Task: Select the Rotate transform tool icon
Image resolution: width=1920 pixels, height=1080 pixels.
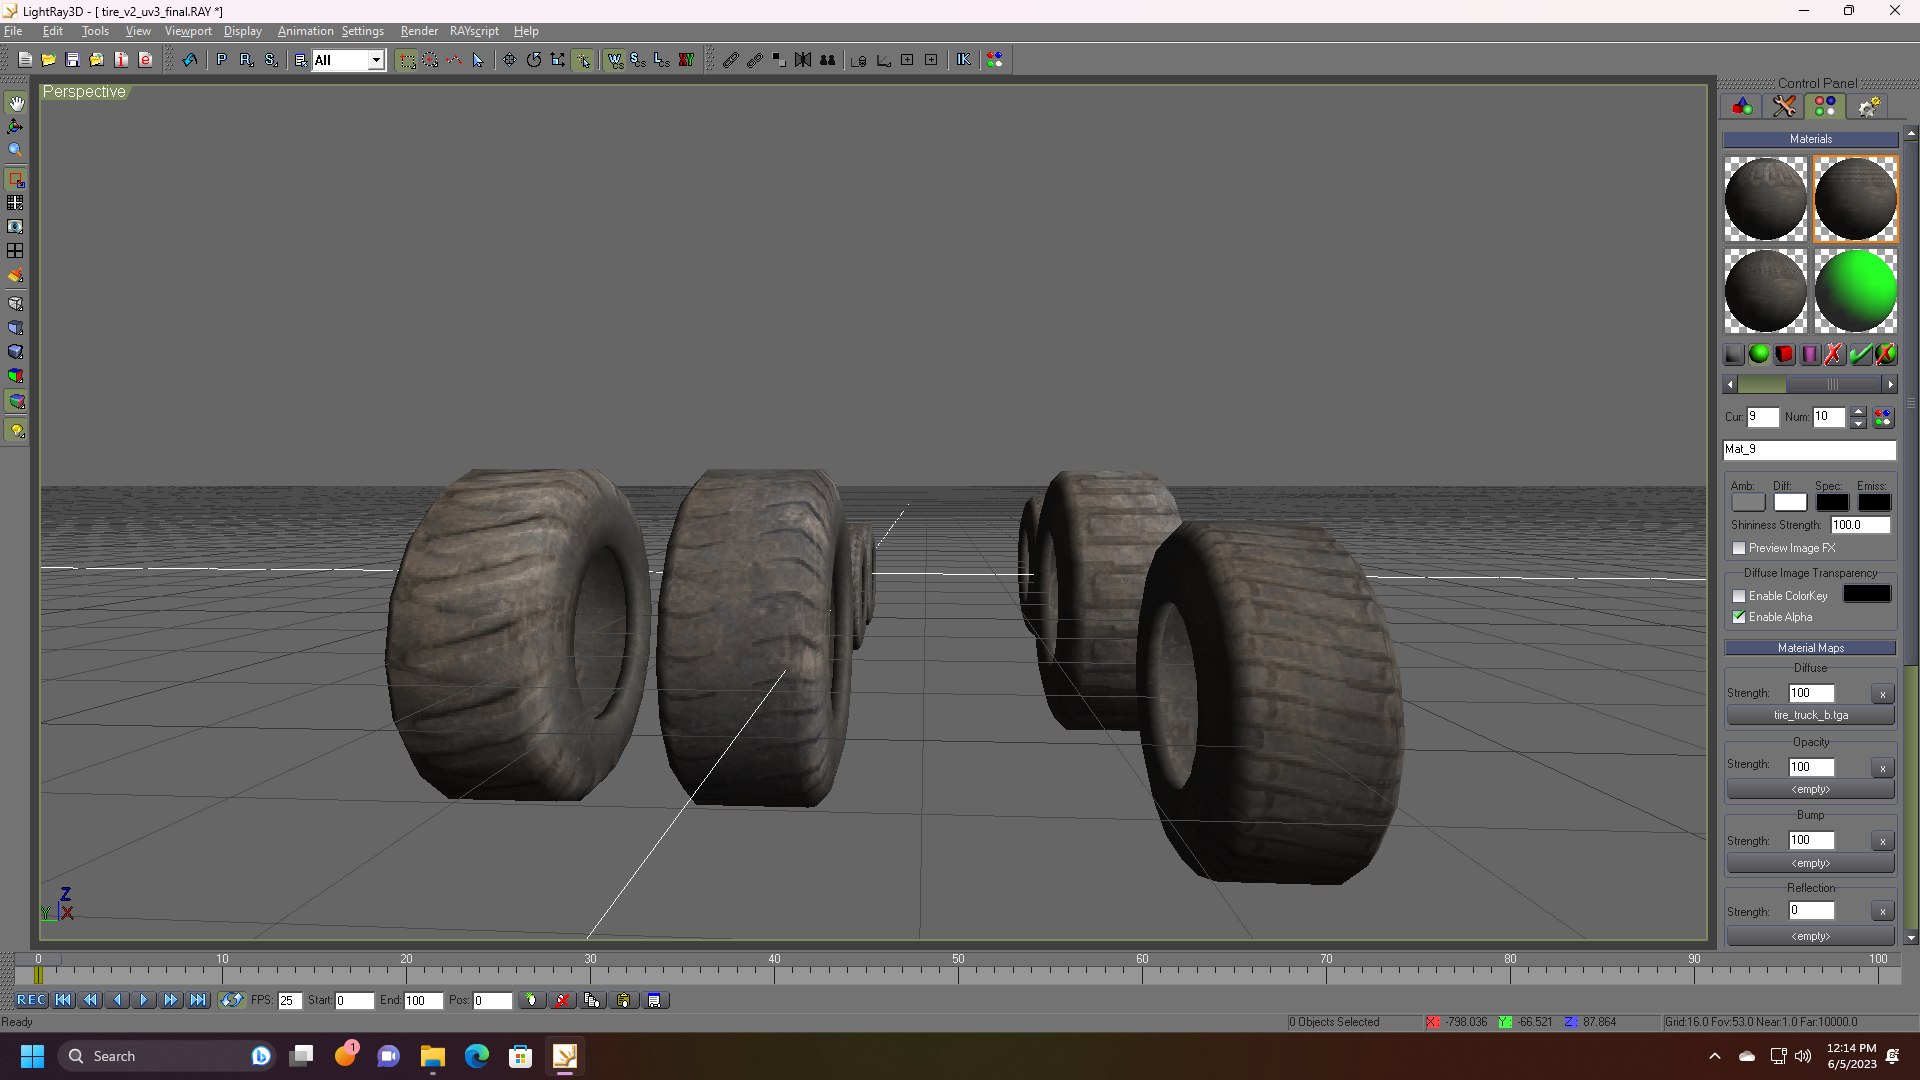Action: 534,60
